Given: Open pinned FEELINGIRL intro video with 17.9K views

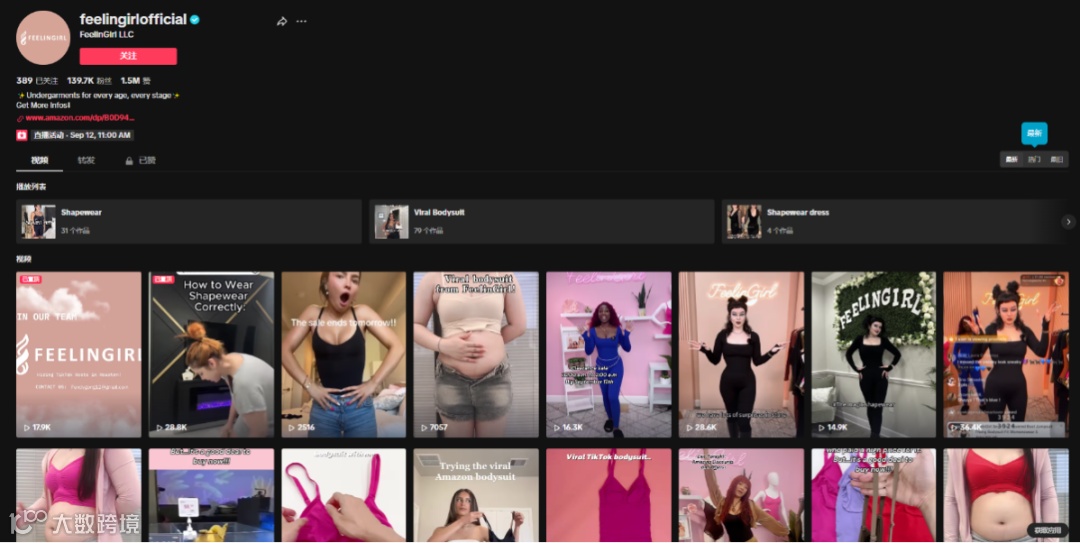Looking at the screenshot, I should [79, 354].
